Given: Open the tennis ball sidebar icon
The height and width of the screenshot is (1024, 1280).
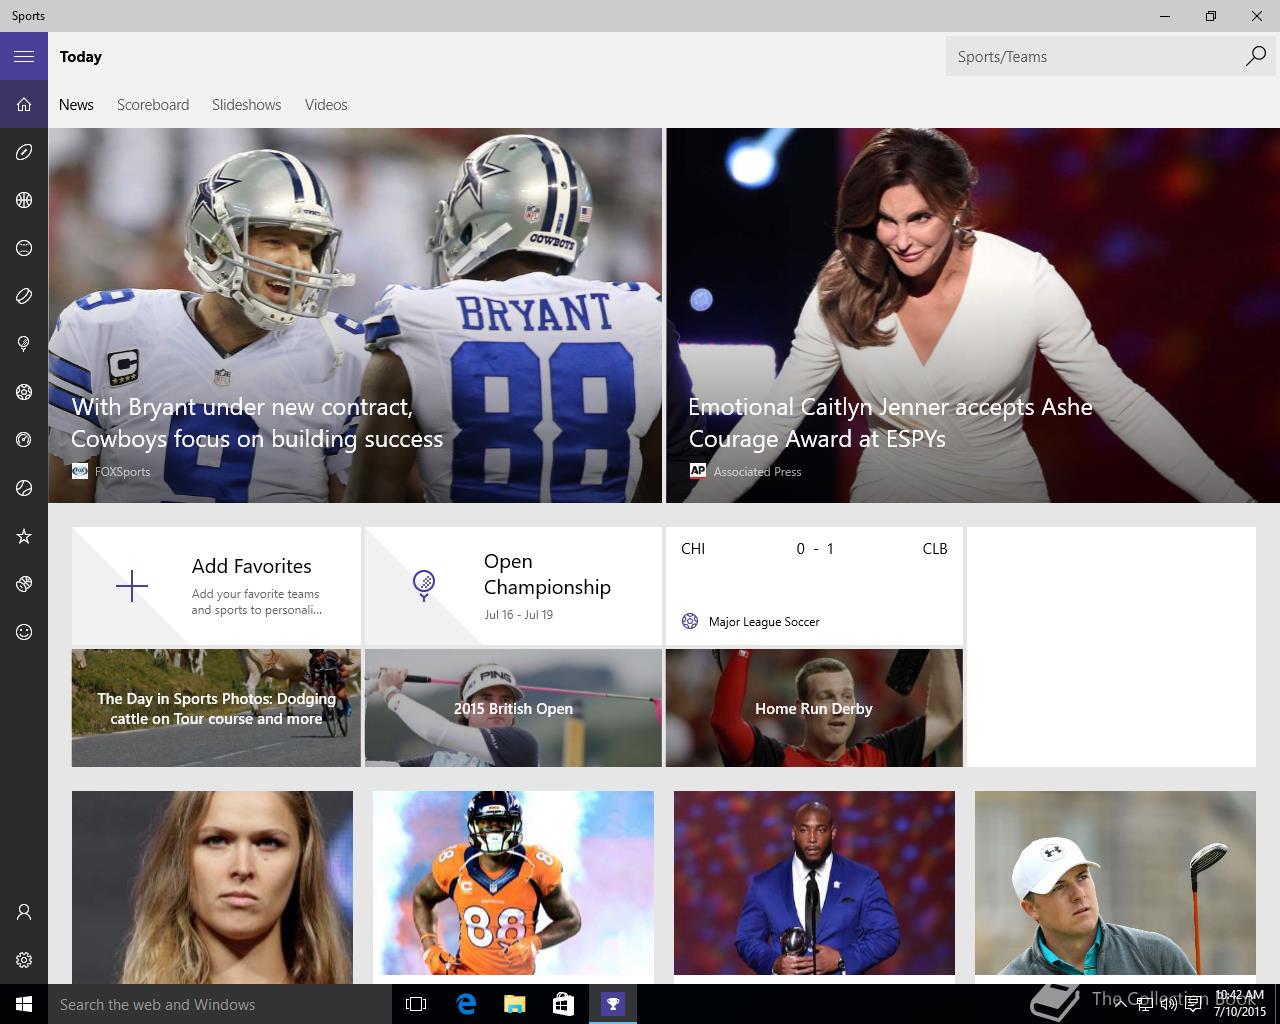Looking at the screenshot, I should click(x=24, y=488).
